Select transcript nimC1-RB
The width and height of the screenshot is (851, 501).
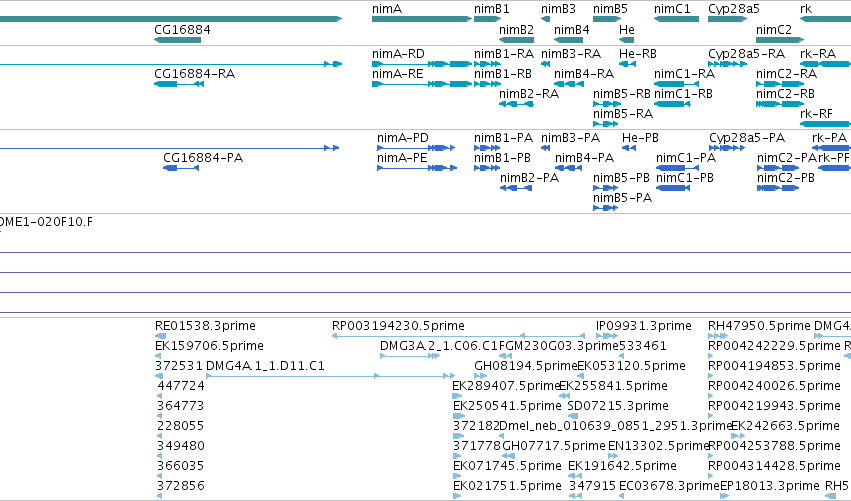click(x=672, y=104)
